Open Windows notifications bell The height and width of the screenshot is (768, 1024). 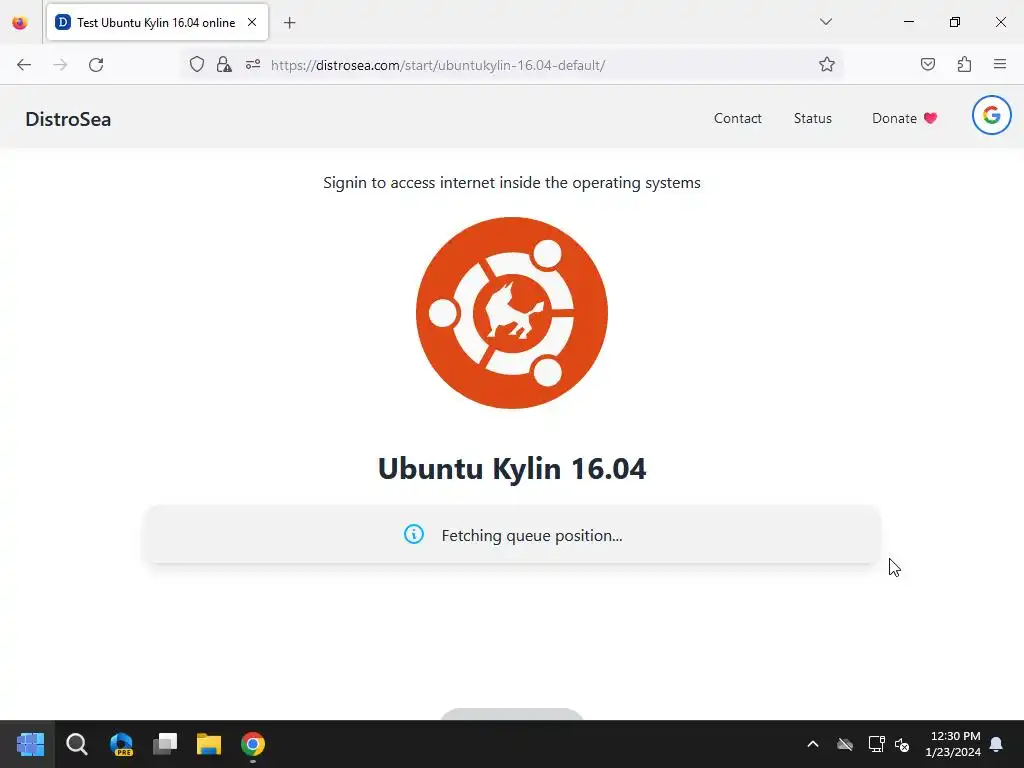coord(996,744)
